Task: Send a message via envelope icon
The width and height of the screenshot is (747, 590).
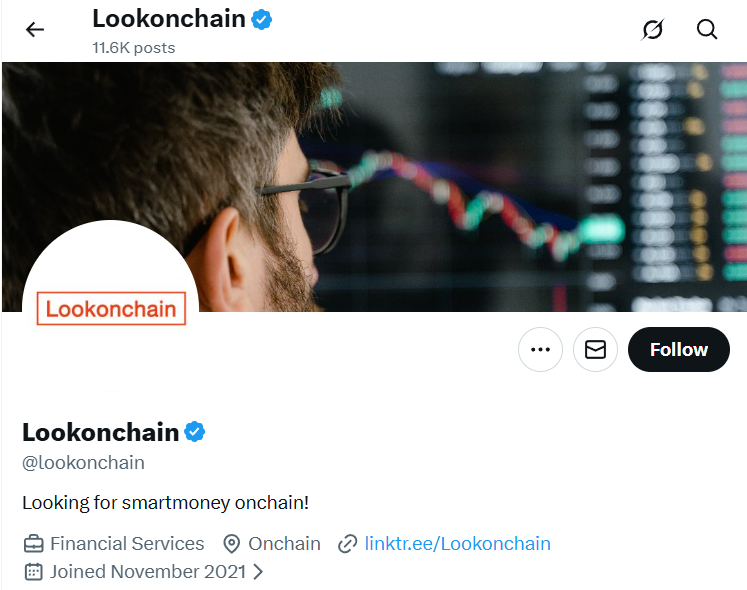Action: pyautogui.click(x=595, y=350)
